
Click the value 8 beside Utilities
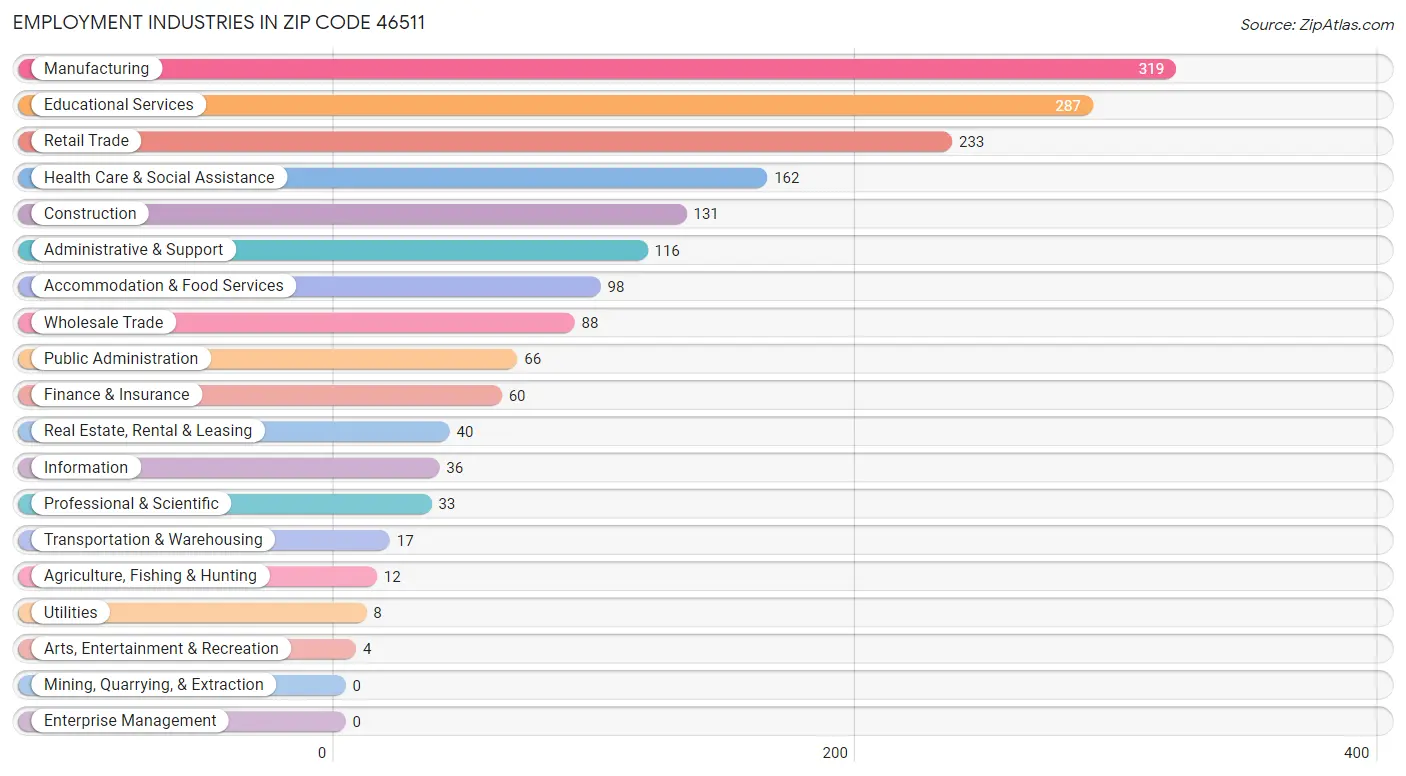(x=378, y=613)
